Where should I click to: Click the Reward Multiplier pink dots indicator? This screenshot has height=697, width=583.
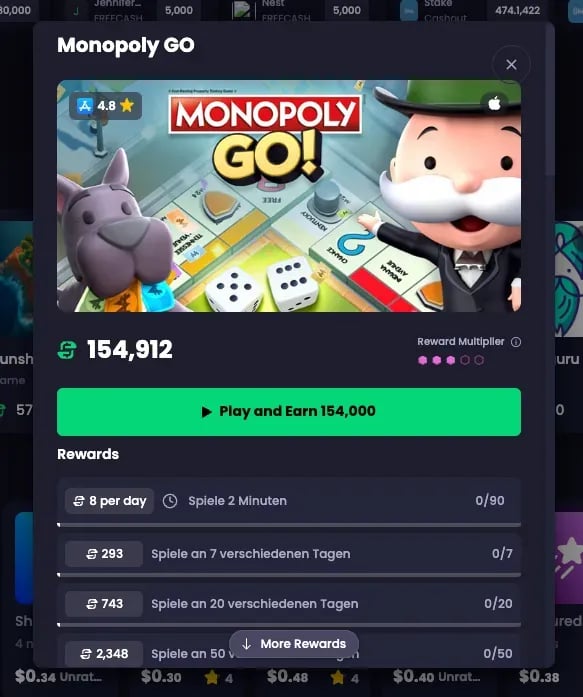click(451, 360)
